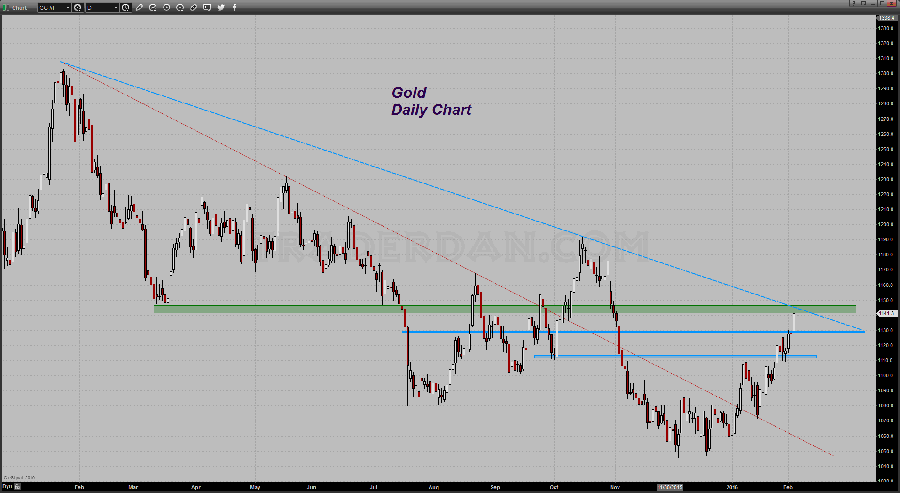Screen dimensions: 900x493
Task: Expand the chart interval dropdown
Action: (x=116, y=7)
